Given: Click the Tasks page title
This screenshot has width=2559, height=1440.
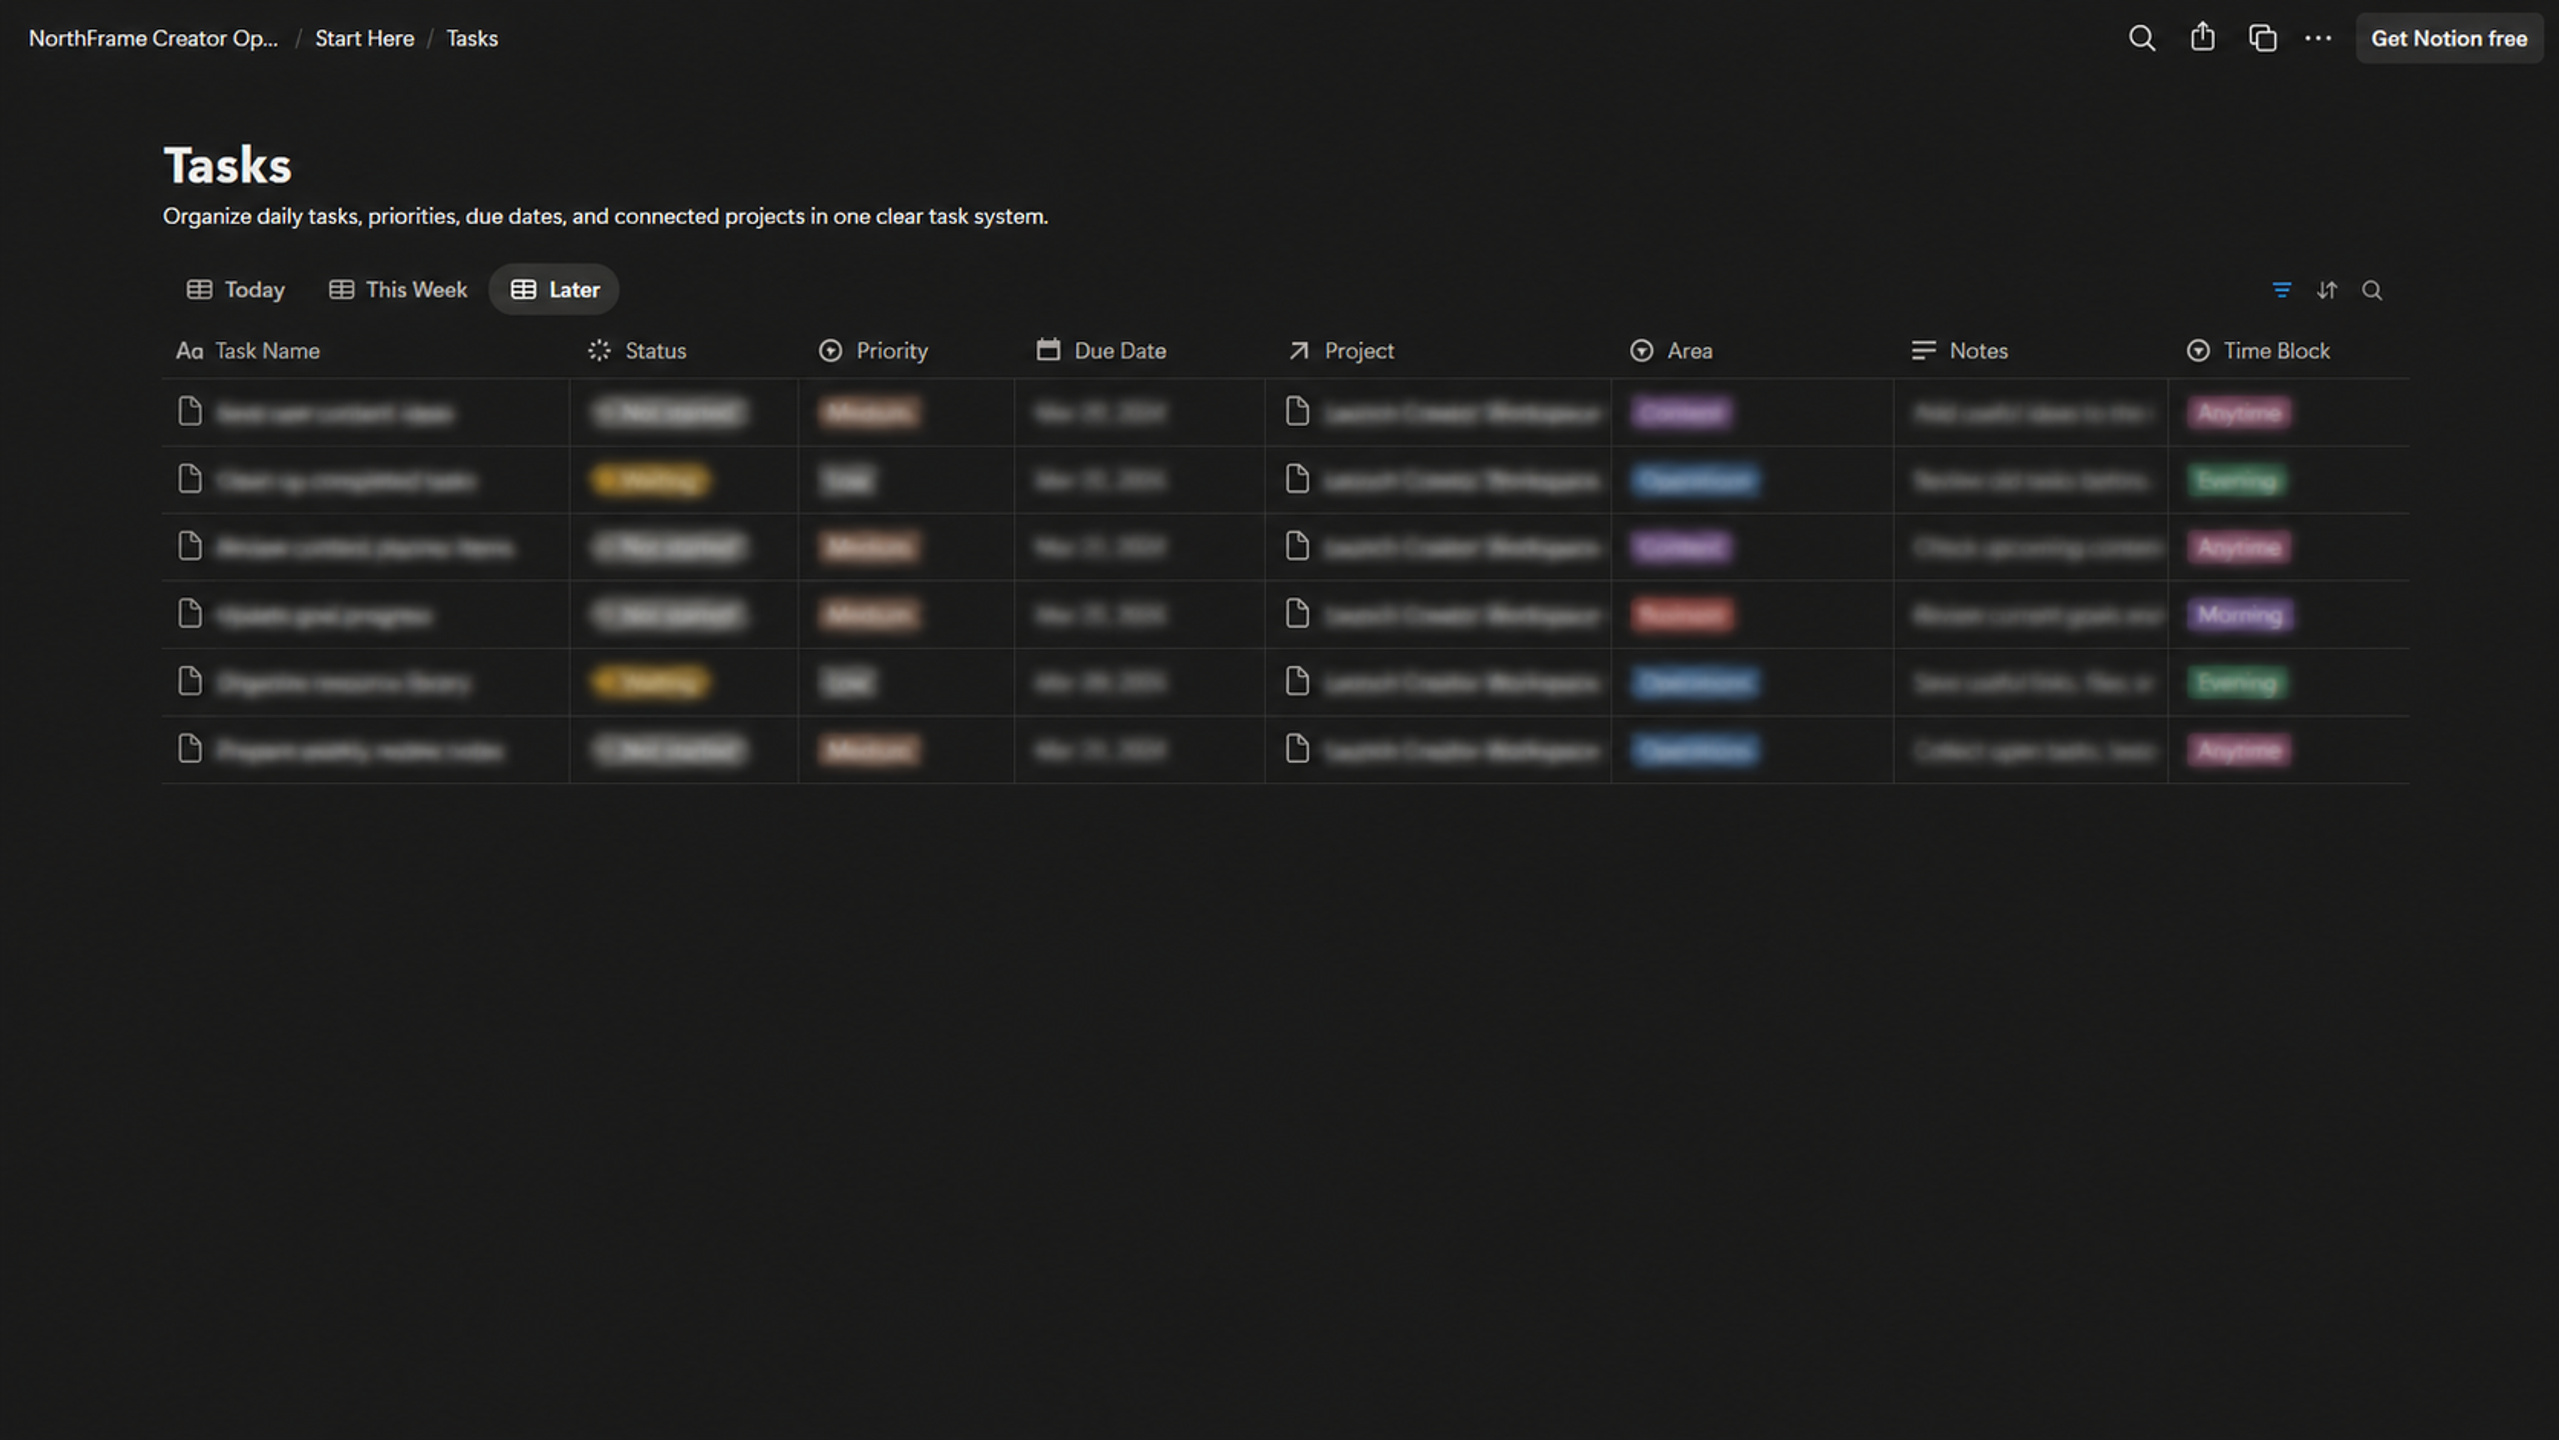Looking at the screenshot, I should coord(227,165).
